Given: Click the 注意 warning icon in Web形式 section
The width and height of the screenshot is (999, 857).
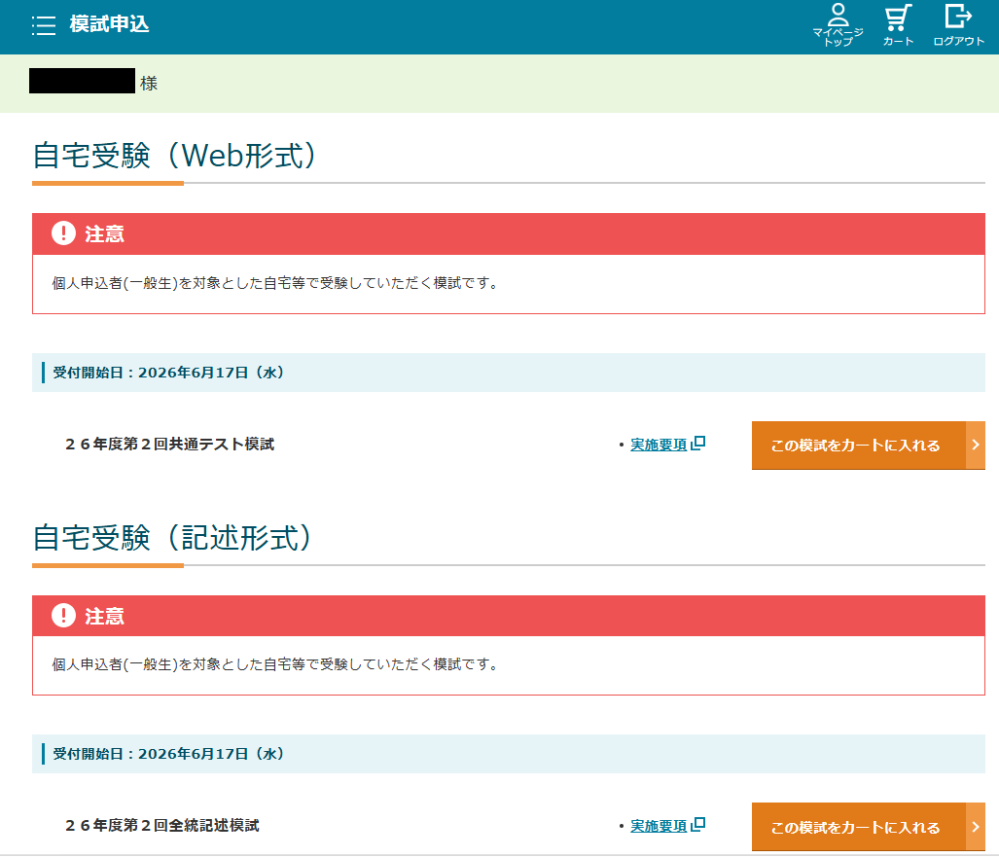Looking at the screenshot, I should click(x=64, y=233).
